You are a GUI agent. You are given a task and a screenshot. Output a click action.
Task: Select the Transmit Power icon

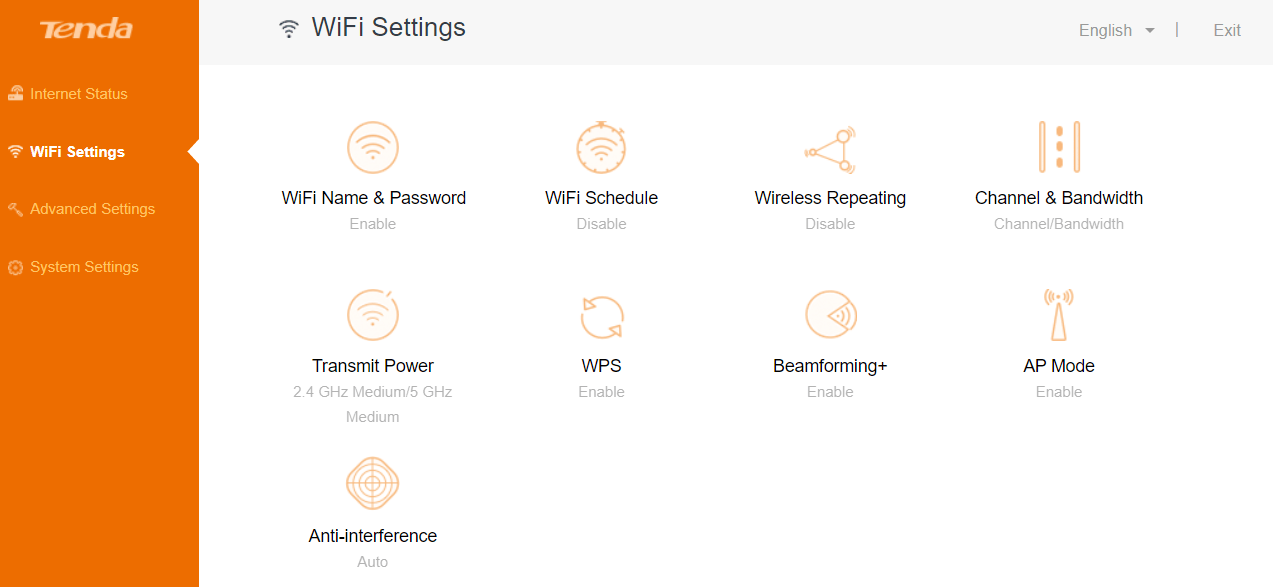(372, 315)
